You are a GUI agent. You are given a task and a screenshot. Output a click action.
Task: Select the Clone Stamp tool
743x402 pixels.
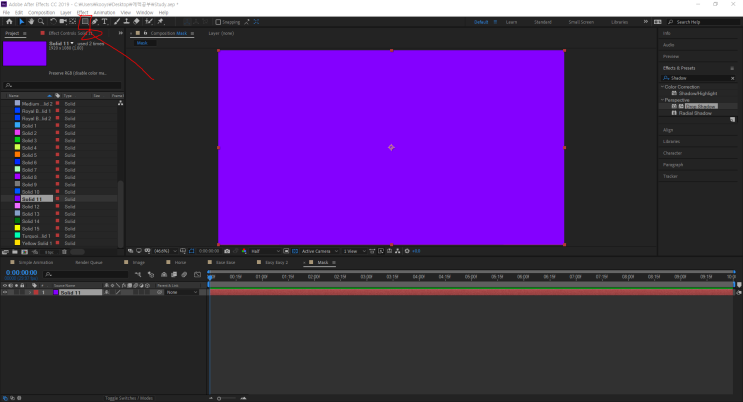click(127, 22)
